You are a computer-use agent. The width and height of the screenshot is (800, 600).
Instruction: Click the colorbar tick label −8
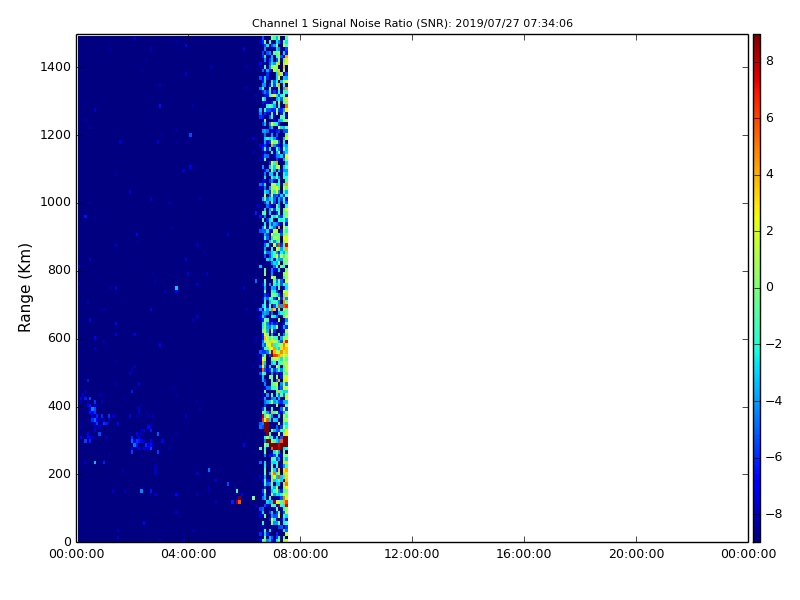tap(774, 514)
